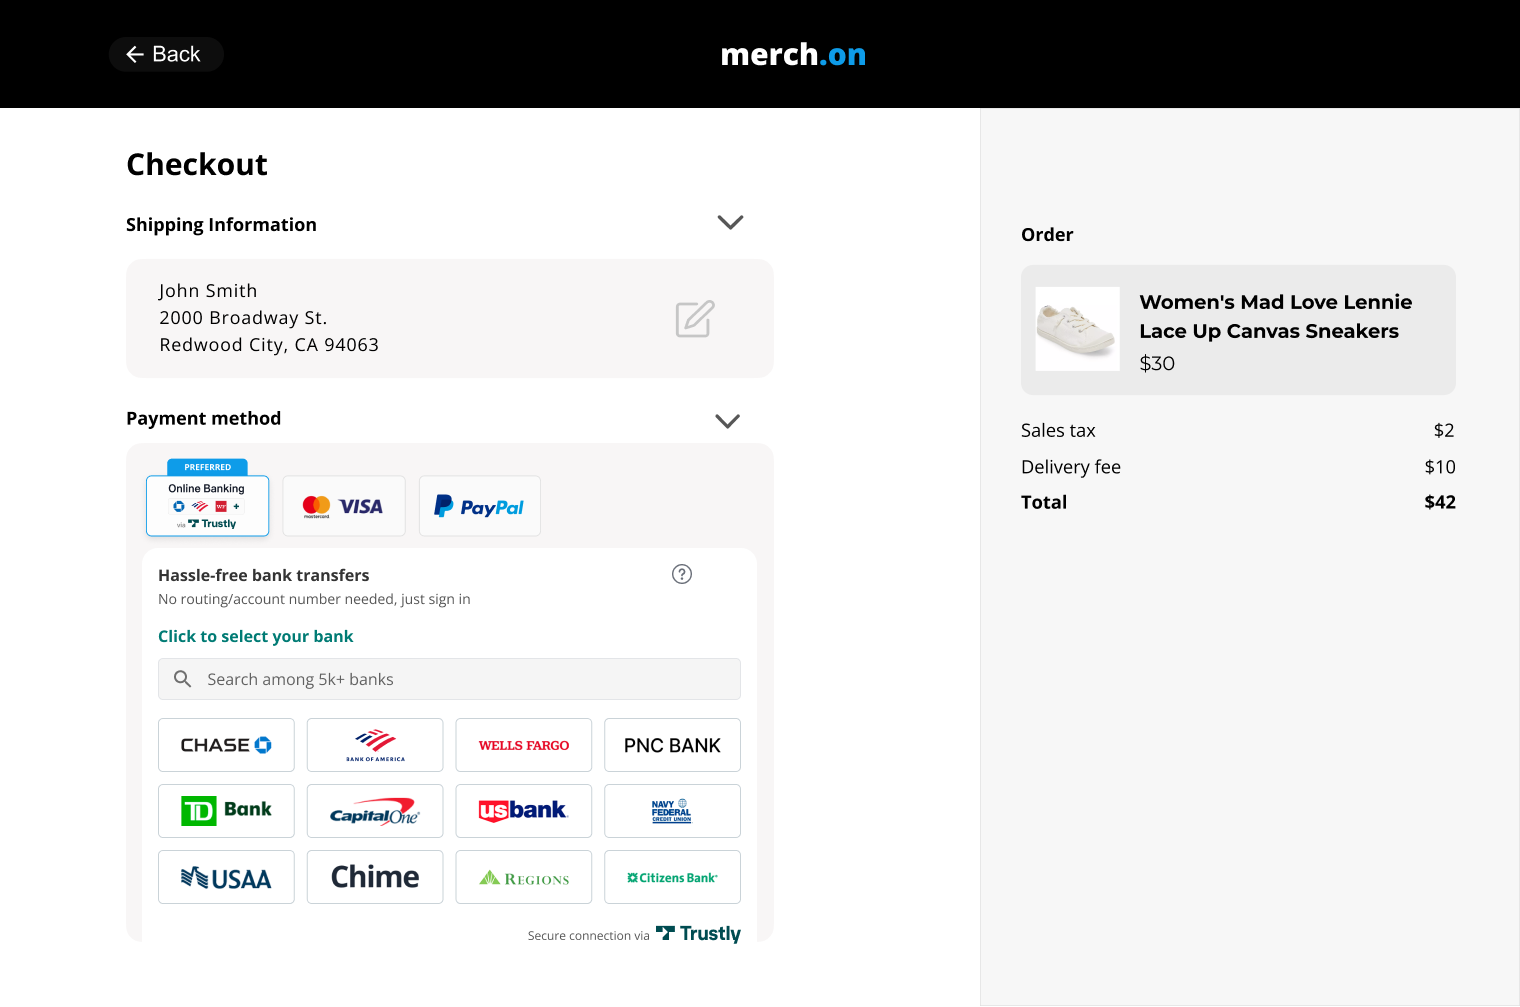Collapse the Payment method section
This screenshot has height=1007, width=1520.
tap(727, 421)
